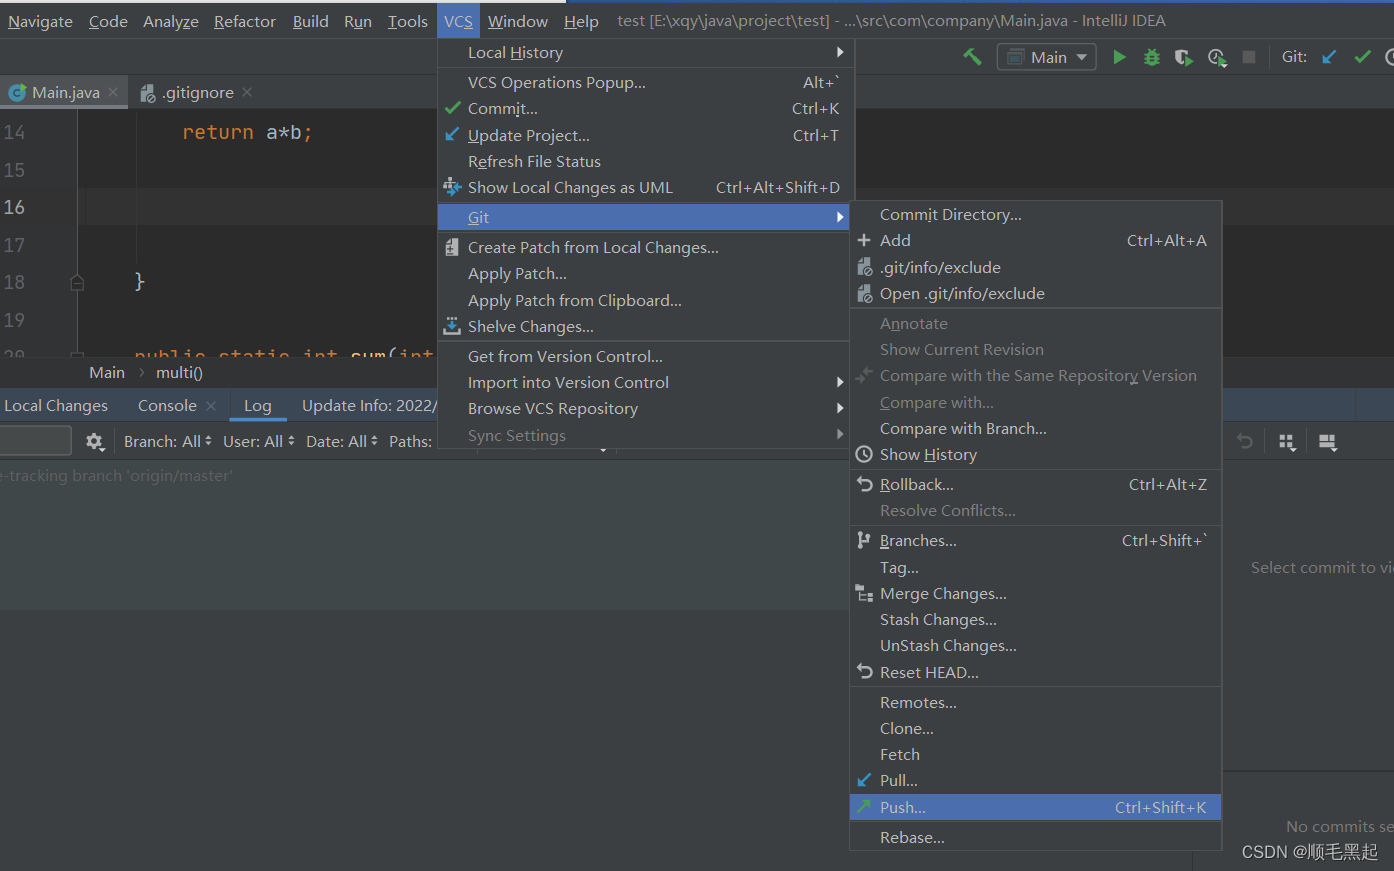This screenshot has height=871, width=1394.
Task: Select Rollback... in Git submenu
Action: 1035,484
